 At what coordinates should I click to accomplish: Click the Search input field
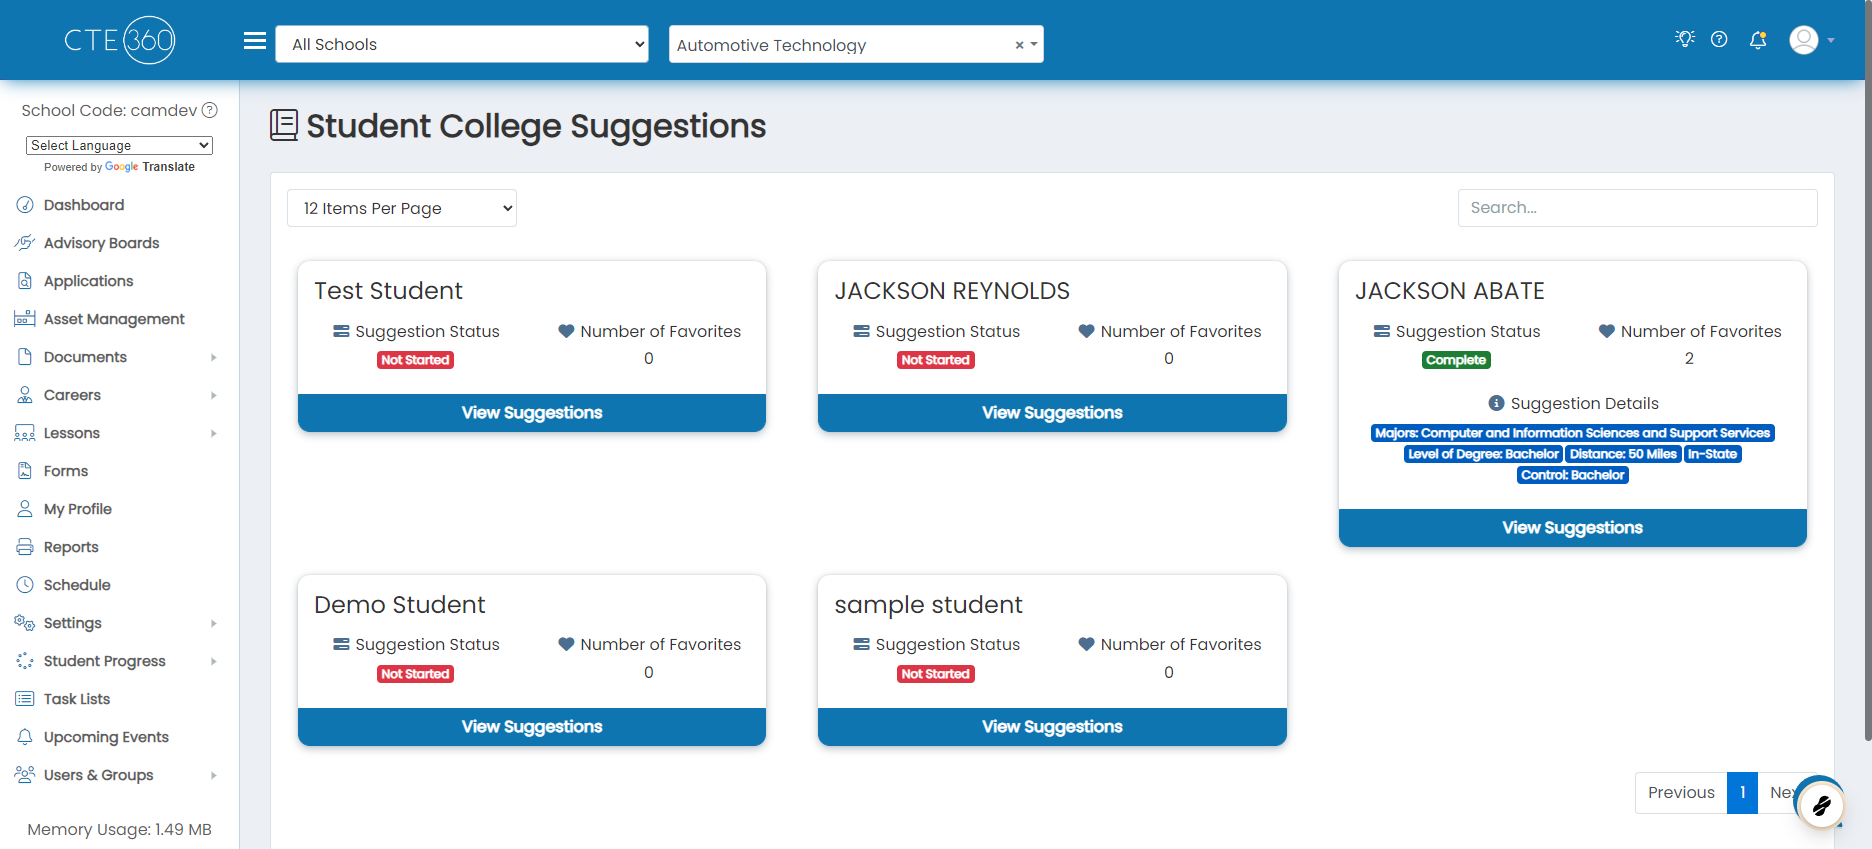click(x=1637, y=208)
